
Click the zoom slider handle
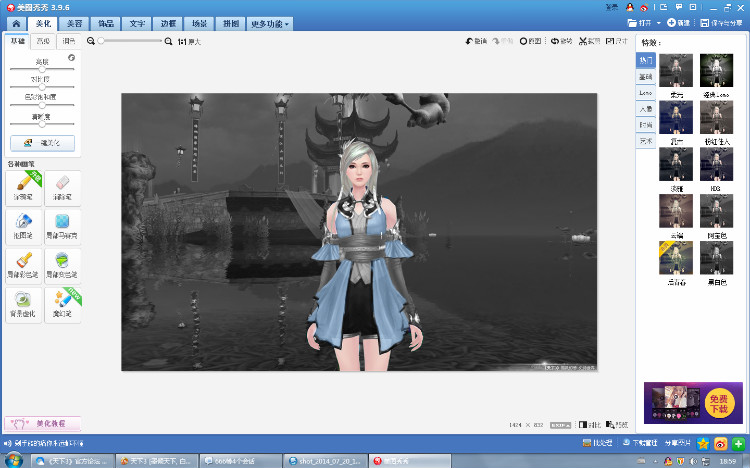pos(101,41)
